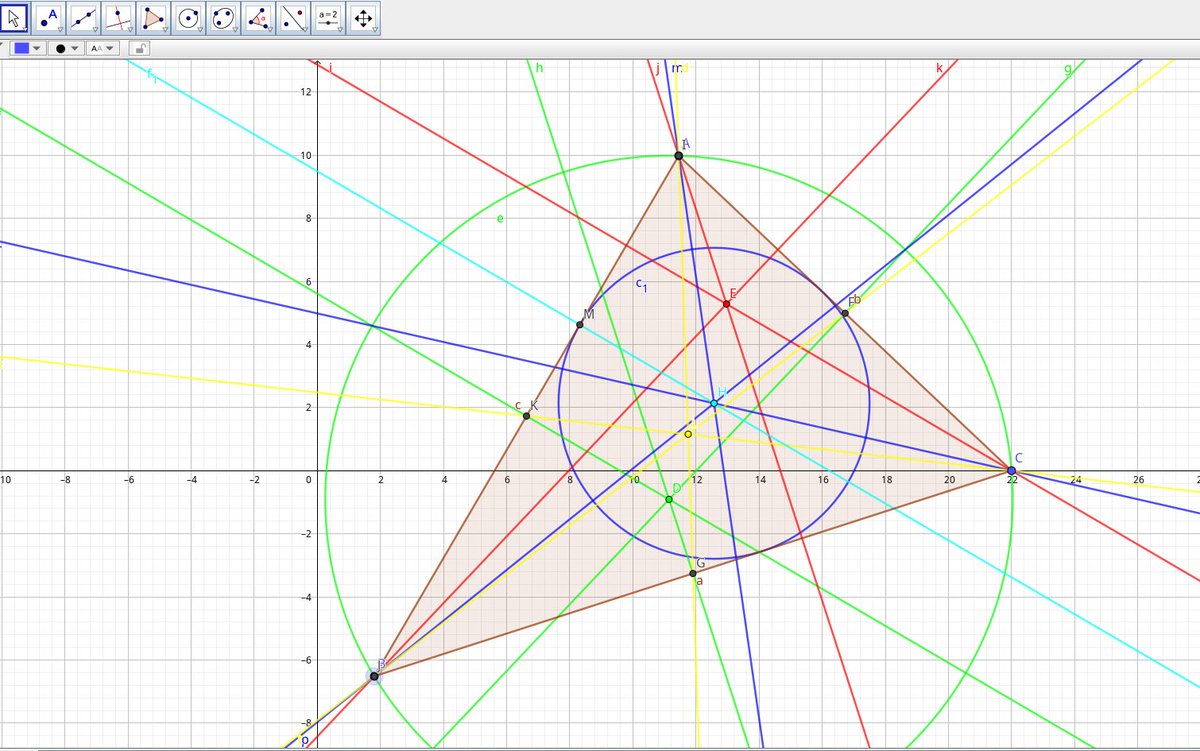Select vertex point A of the triangle
This screenshot has width=1200, height=751.
(x=679, y=155)
